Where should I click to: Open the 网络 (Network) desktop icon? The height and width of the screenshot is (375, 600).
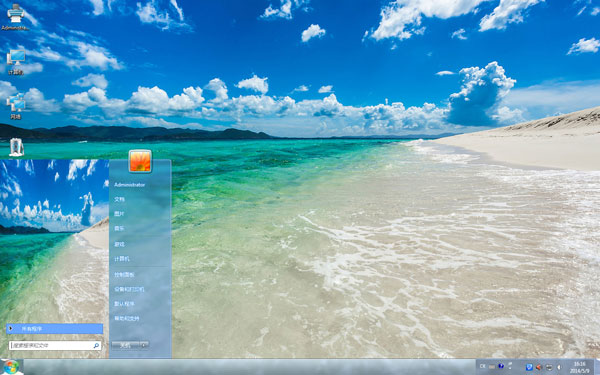click(16, 105)
